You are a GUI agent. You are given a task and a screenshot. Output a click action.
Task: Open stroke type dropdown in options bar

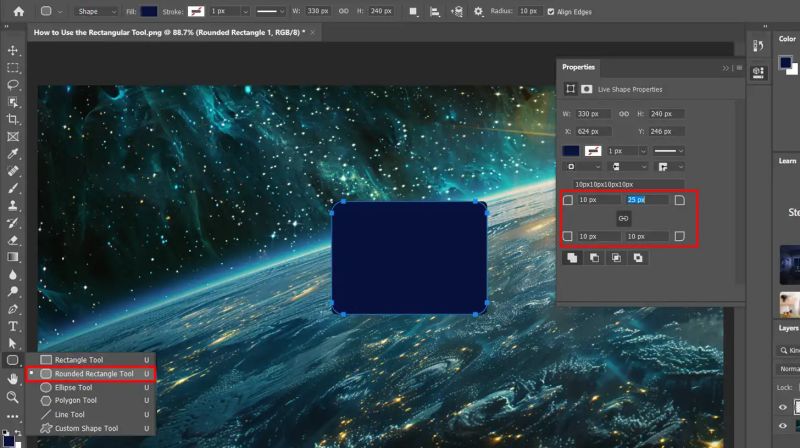pyautogui.click(x=270, y=11)
